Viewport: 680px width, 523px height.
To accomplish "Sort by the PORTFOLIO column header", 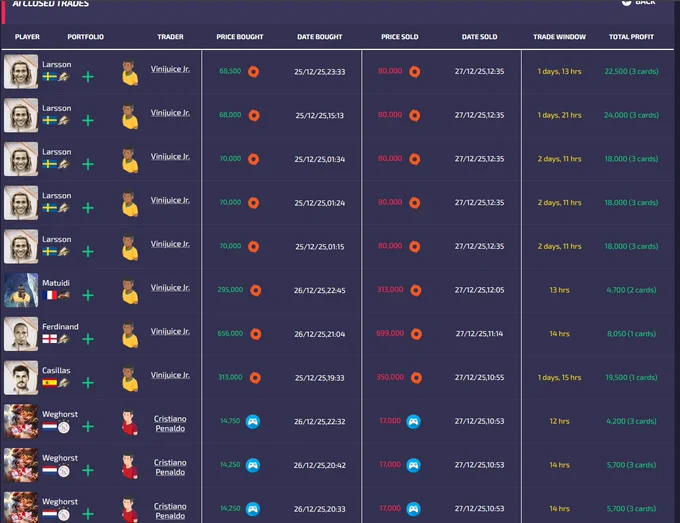I will click(85, 37).
